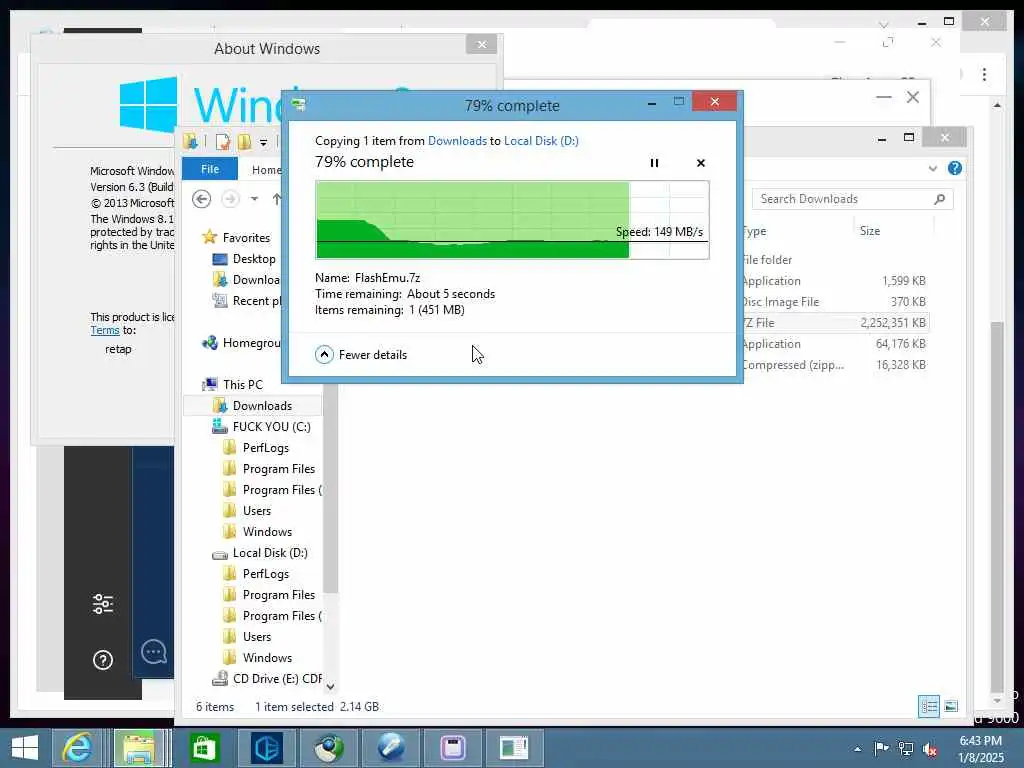The height and width of the screenshot is (768, 1024).
Task: Open the purple floppy disk app on taskbar
Action: click(453, 748)
